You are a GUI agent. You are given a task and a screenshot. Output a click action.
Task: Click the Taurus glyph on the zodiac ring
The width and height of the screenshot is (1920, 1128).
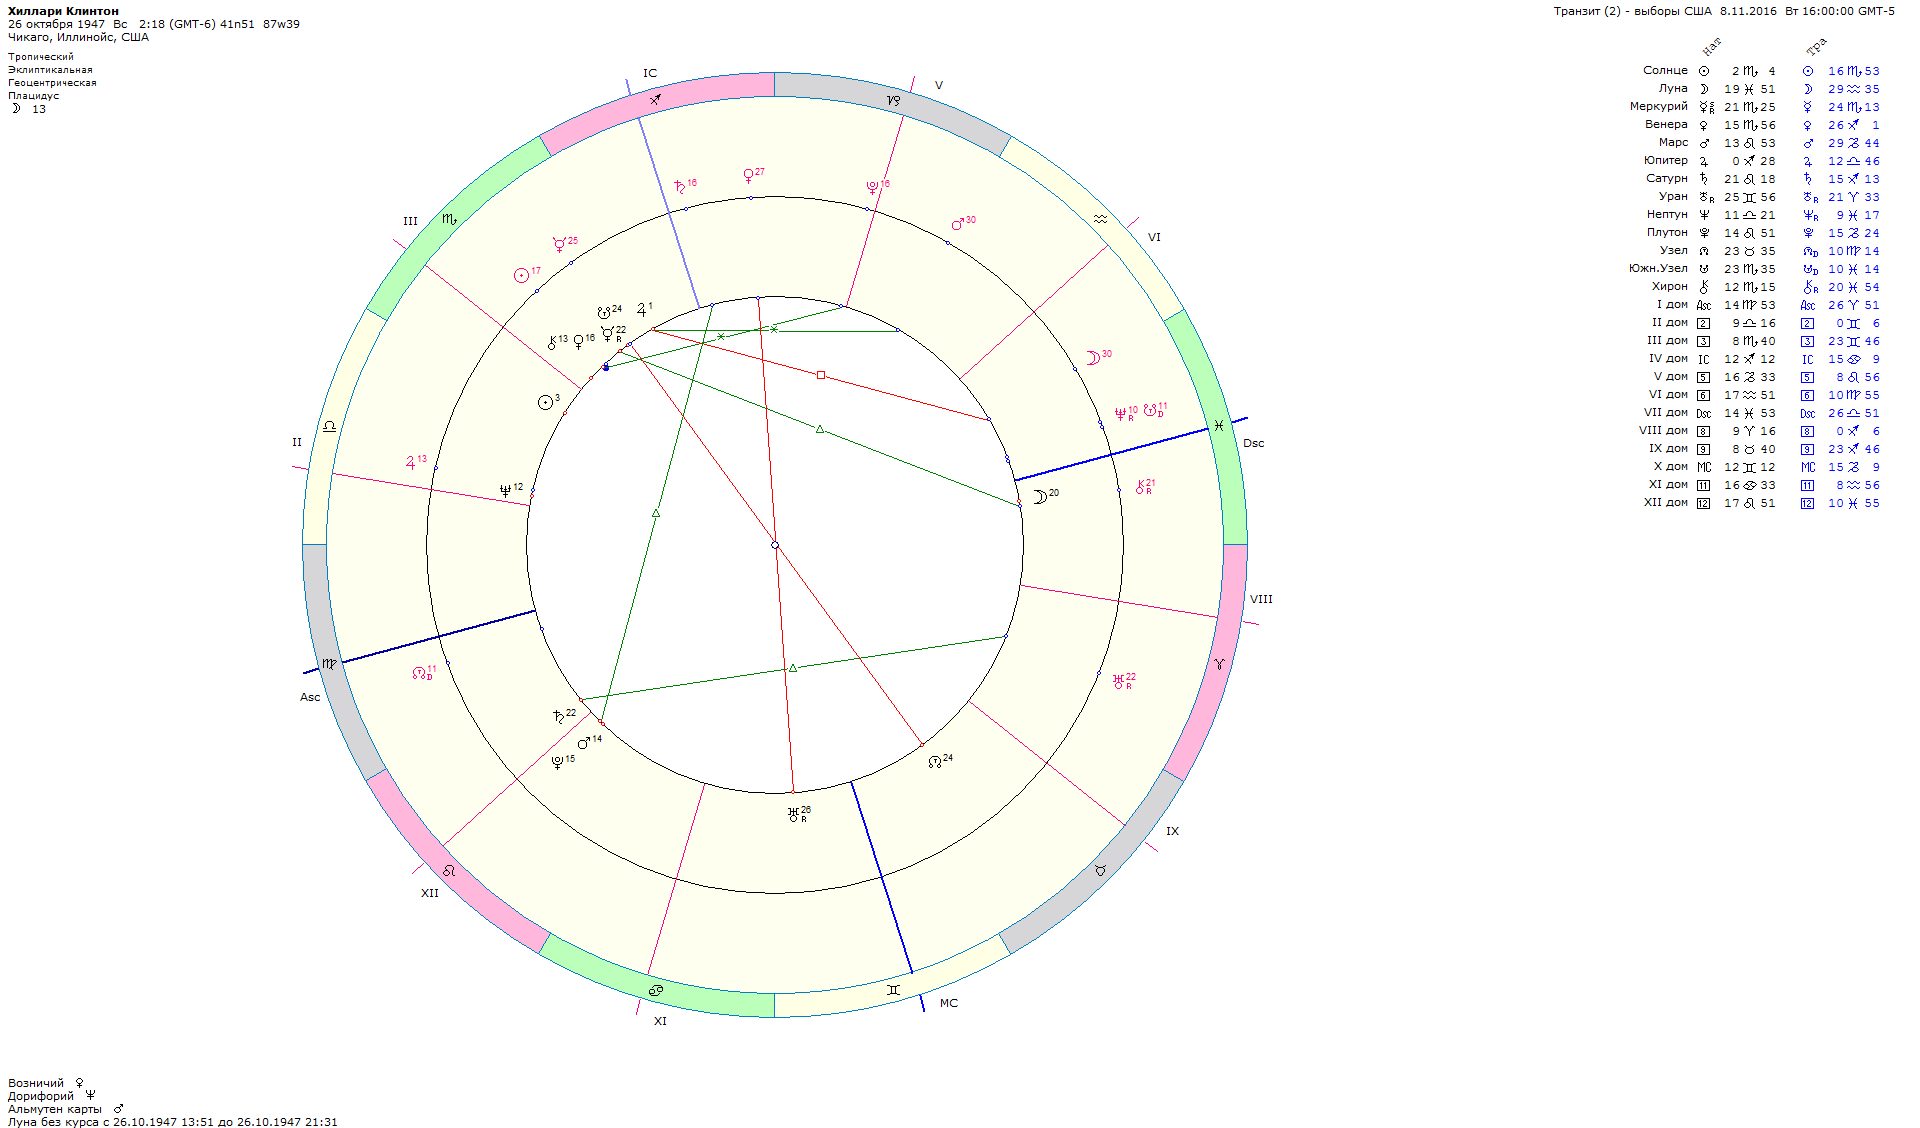[1100, 871]
